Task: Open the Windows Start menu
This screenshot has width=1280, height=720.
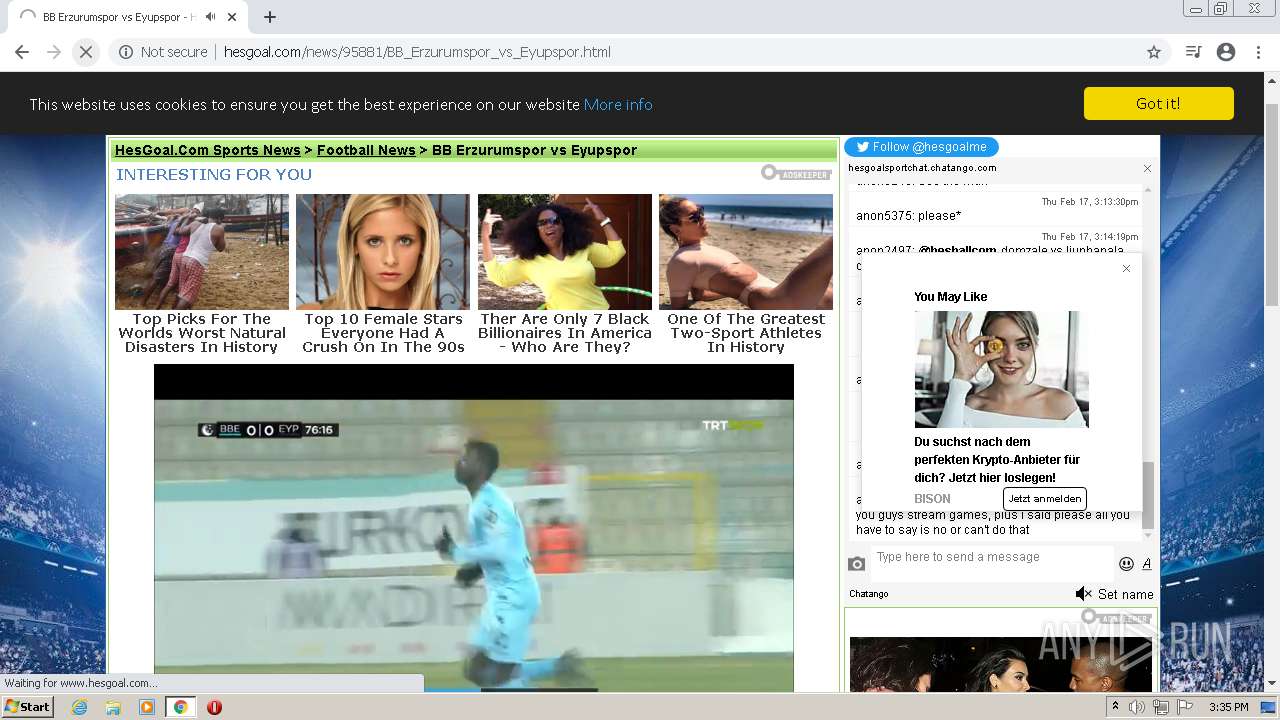Action: pos(28,706)
